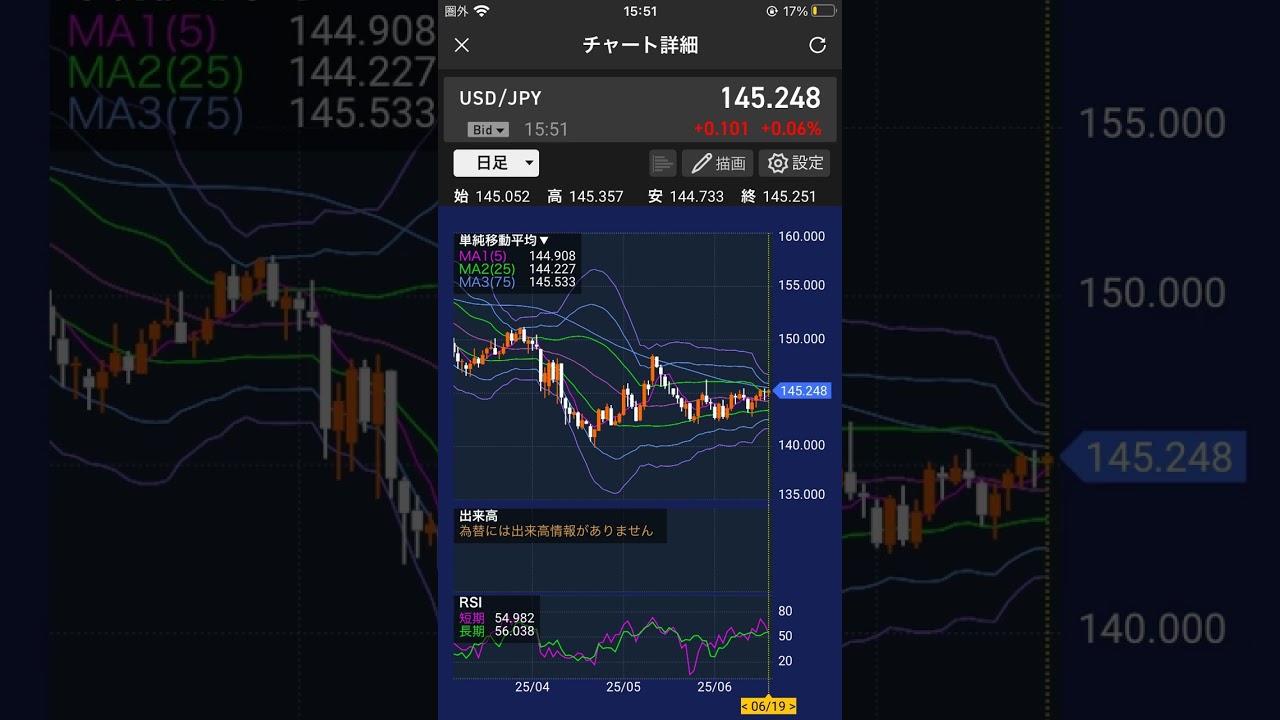Tap the 描画 drawing pencil button
This screenshot has width=1280, height=720.
coord(717,163)
